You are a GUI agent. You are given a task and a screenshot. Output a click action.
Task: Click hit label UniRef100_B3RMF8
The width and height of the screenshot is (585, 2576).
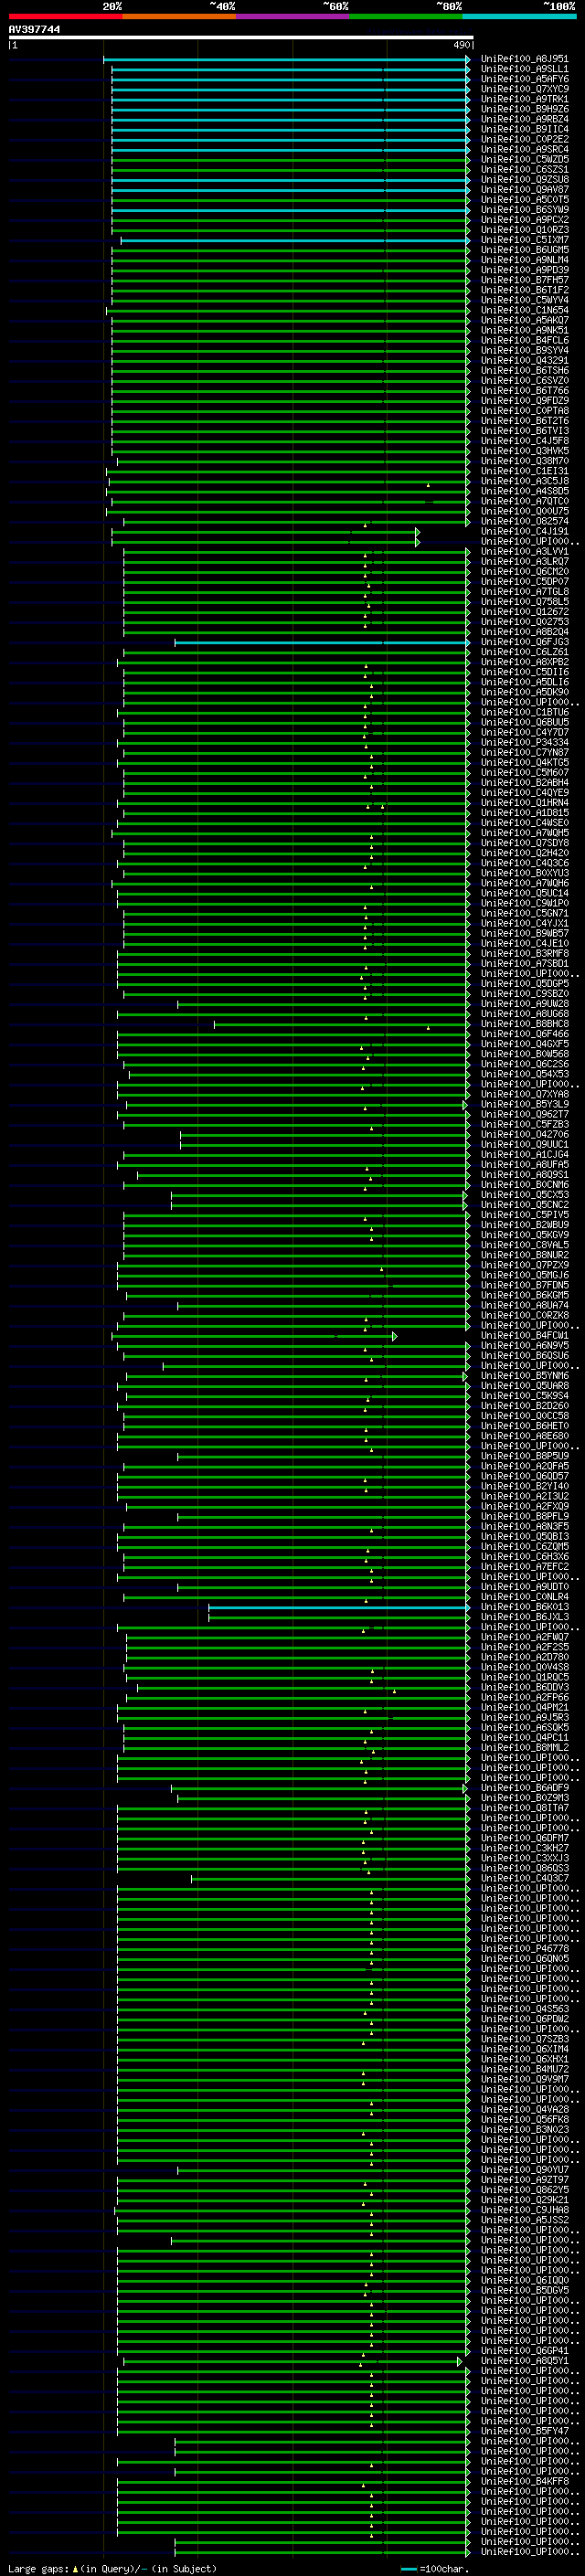tap(524, 954)
